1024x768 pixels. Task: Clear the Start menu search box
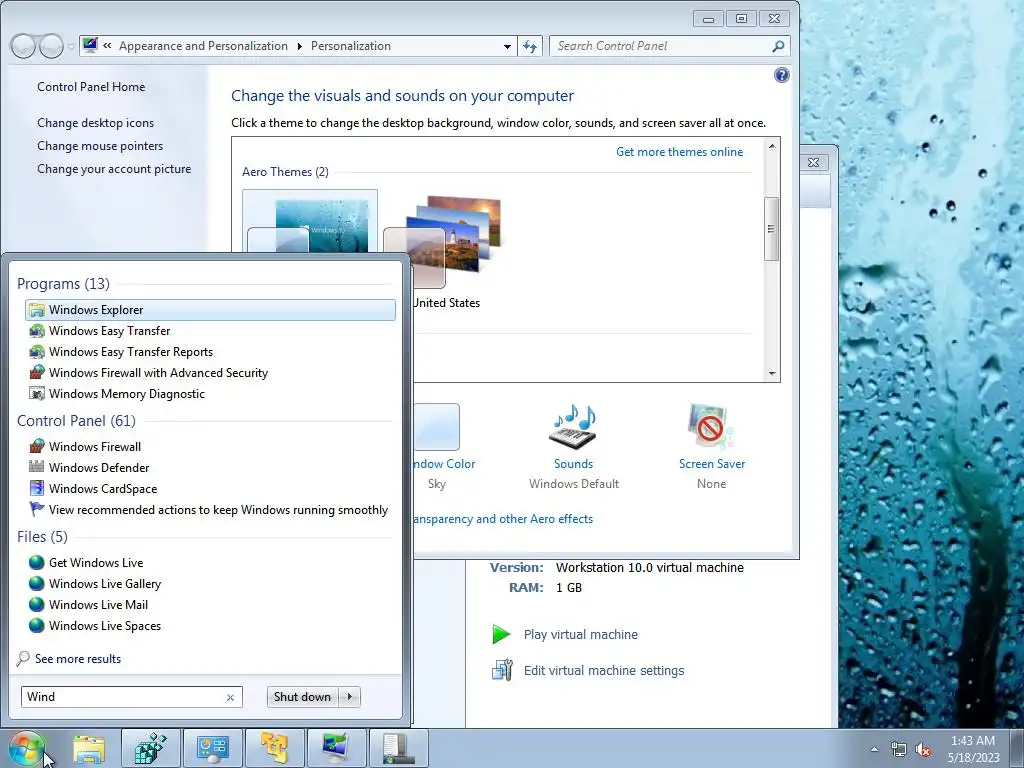point(231,697)
